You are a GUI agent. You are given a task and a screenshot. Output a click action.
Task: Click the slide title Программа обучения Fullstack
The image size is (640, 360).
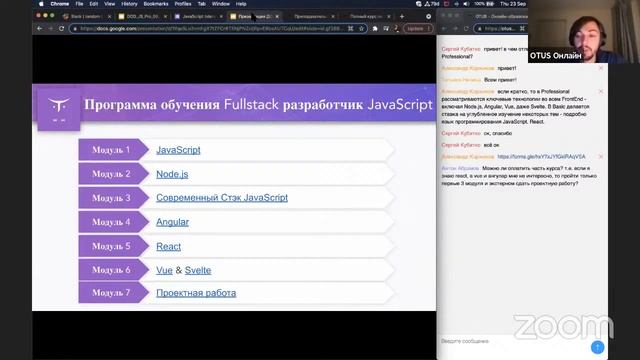258,104
